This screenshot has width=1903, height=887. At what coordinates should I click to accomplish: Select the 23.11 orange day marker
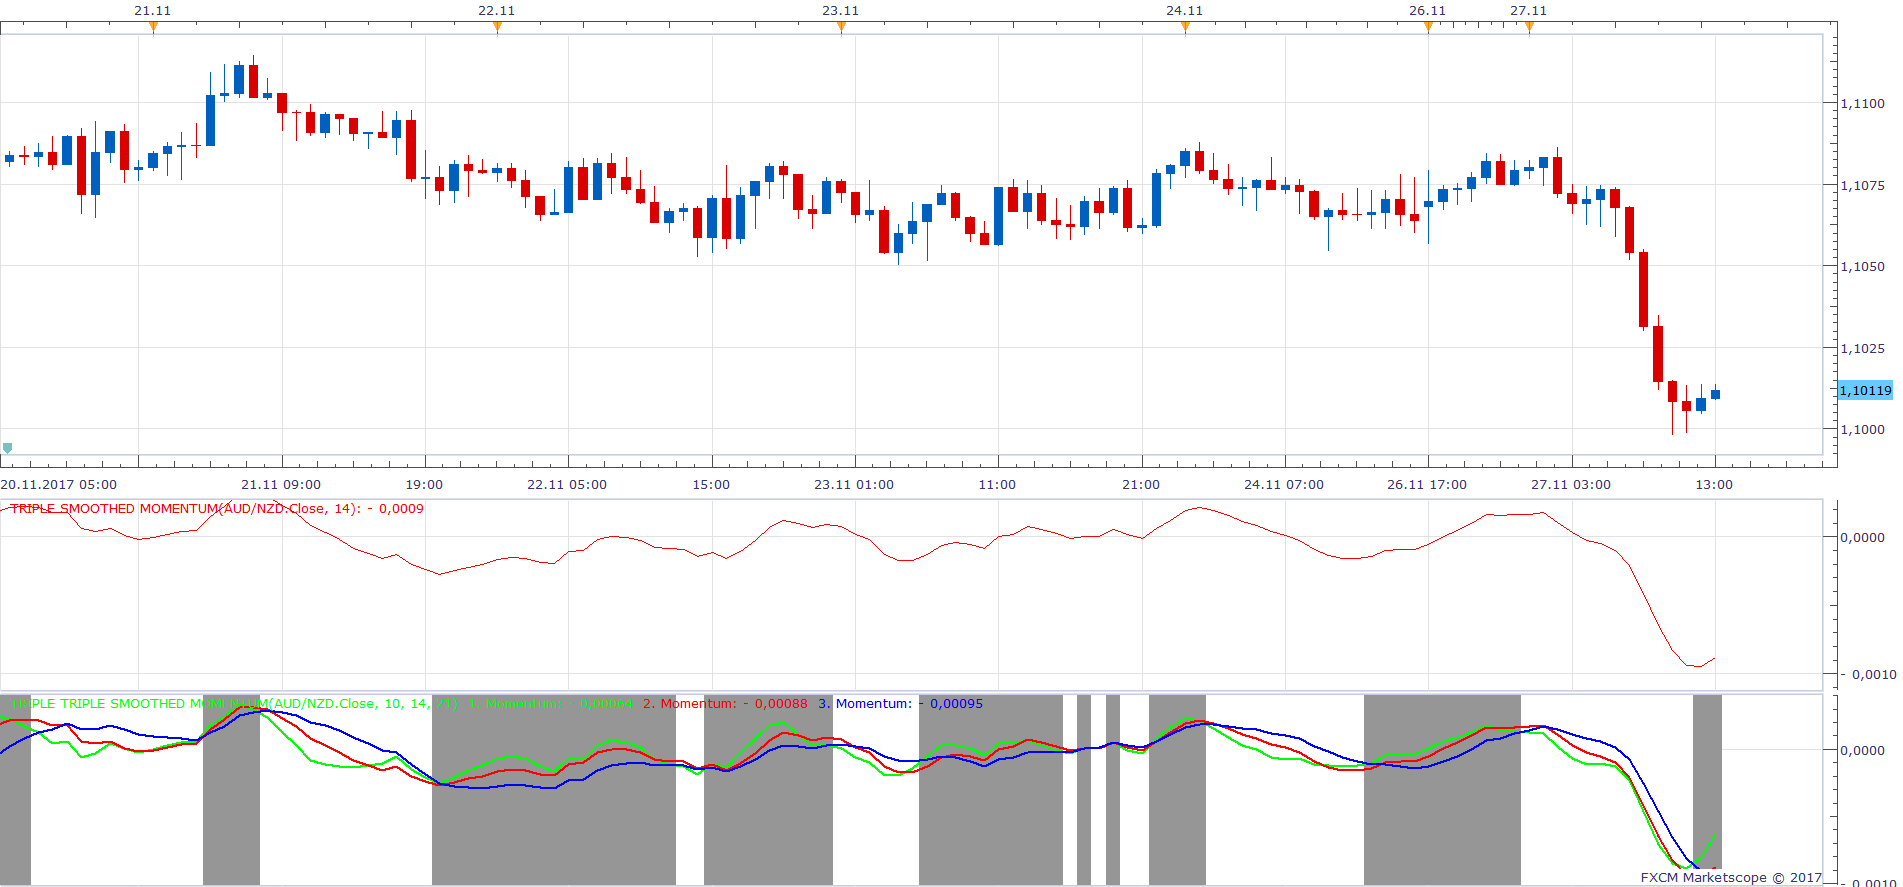point(841,27)
